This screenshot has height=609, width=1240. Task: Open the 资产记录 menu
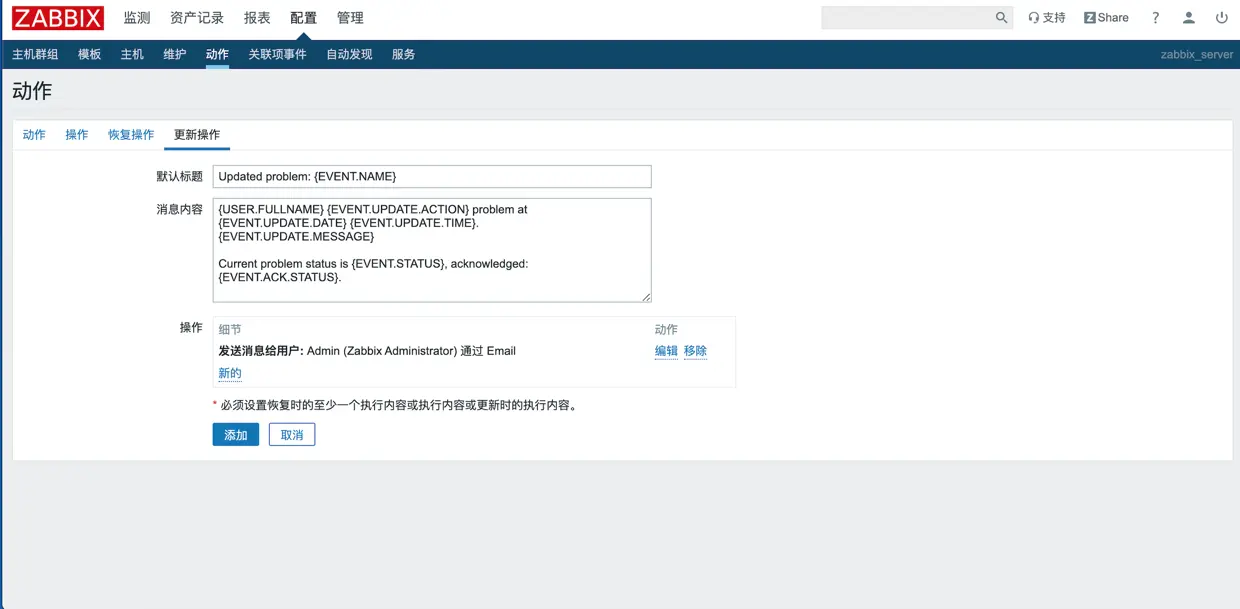[x=195, y=17]
